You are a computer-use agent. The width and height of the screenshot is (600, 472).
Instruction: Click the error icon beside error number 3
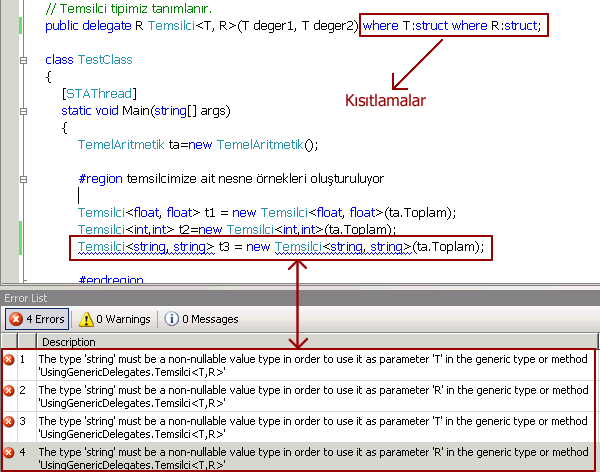(8, 422)
